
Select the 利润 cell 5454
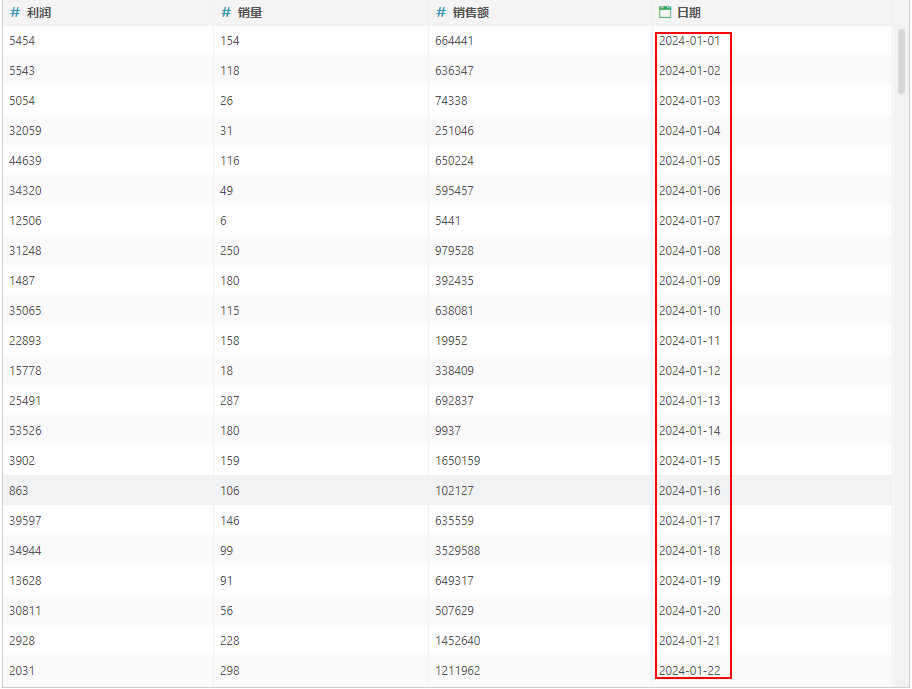pos(22,41)
